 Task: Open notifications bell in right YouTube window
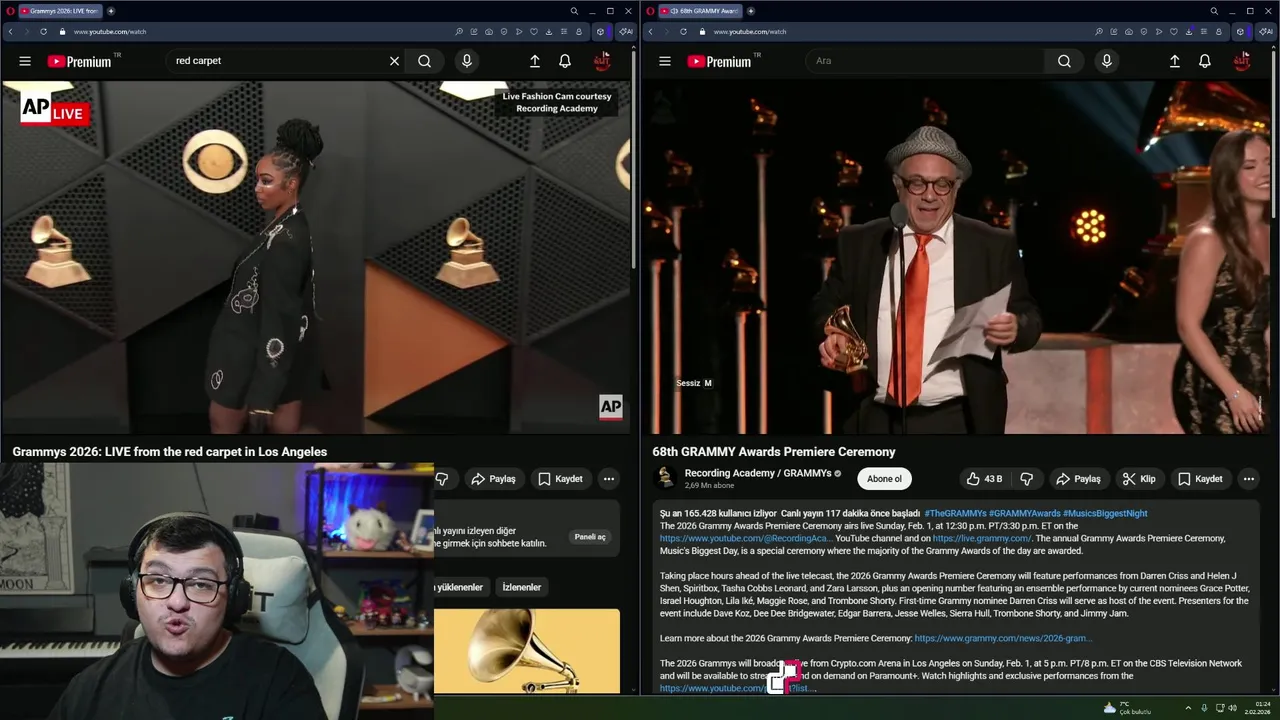click(x=1205, y=61)
